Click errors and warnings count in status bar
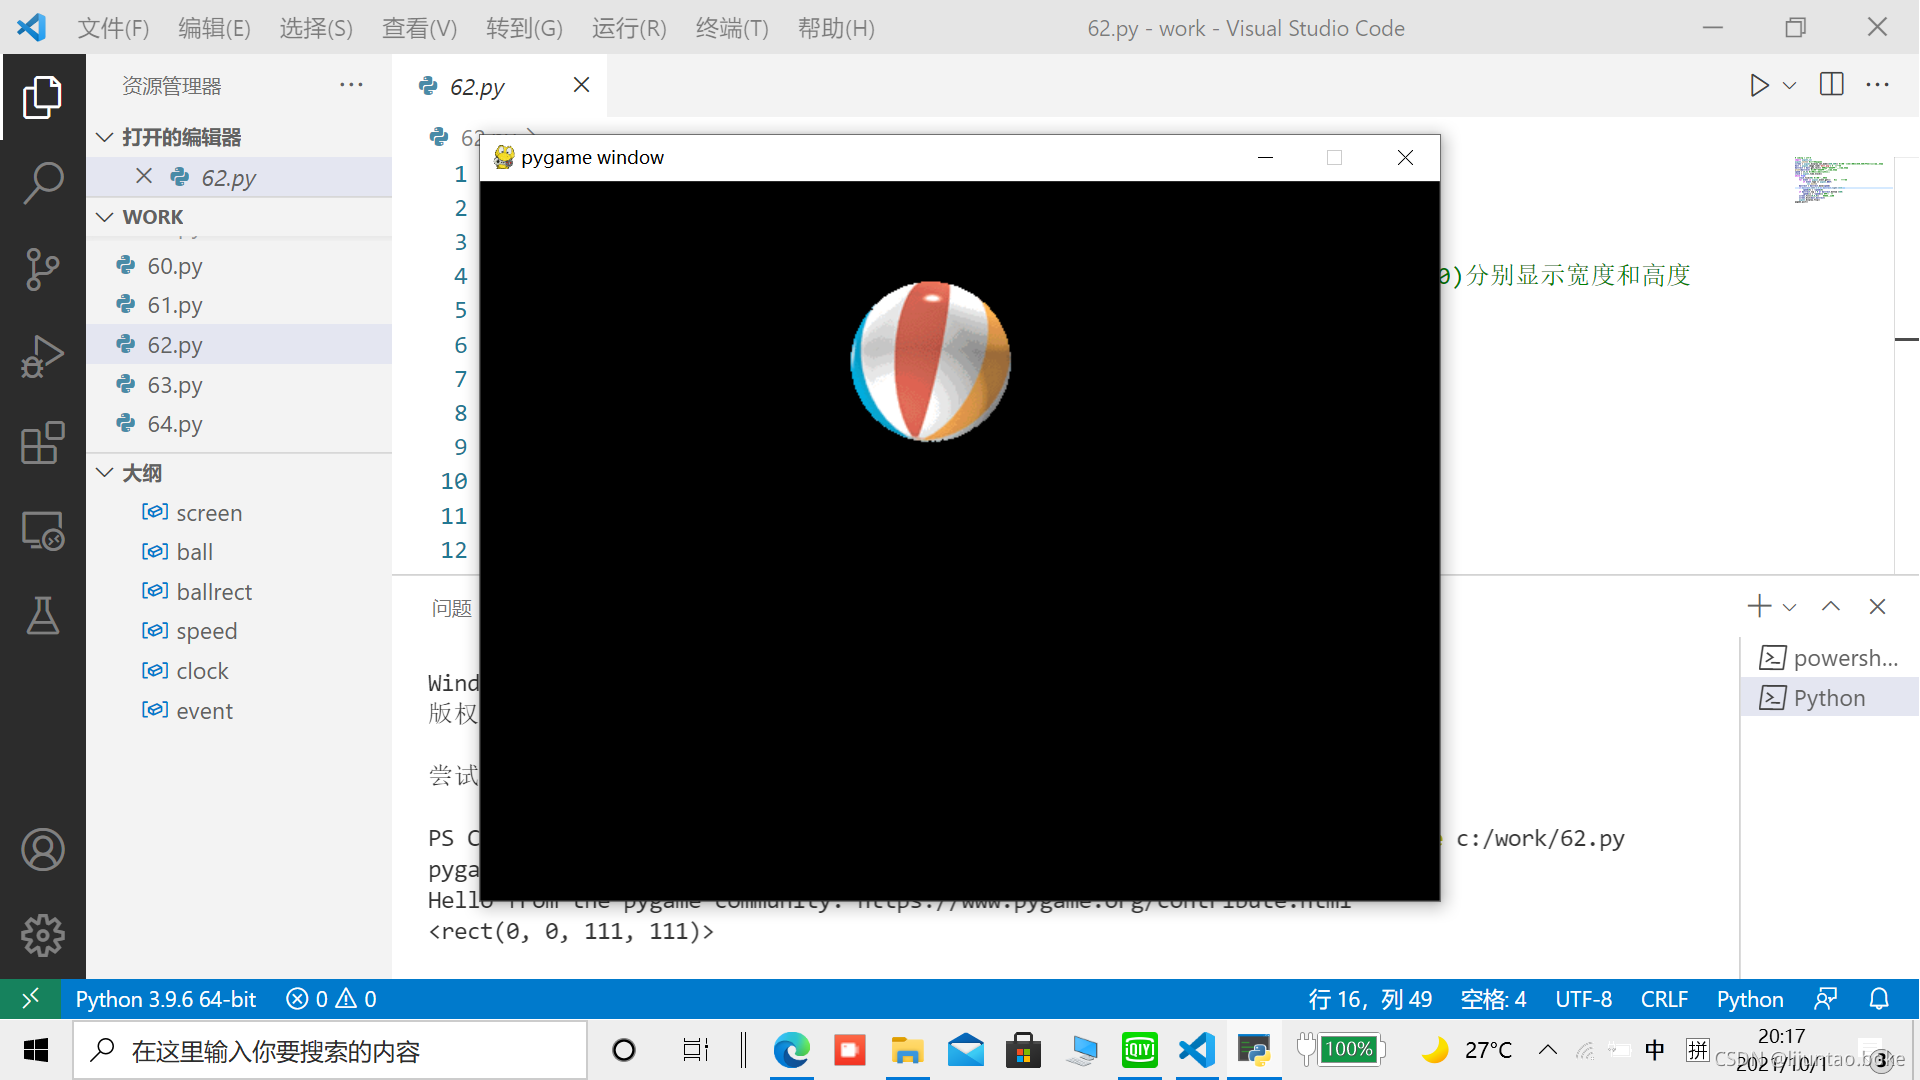The image size is (1920, 1080). 331,999
